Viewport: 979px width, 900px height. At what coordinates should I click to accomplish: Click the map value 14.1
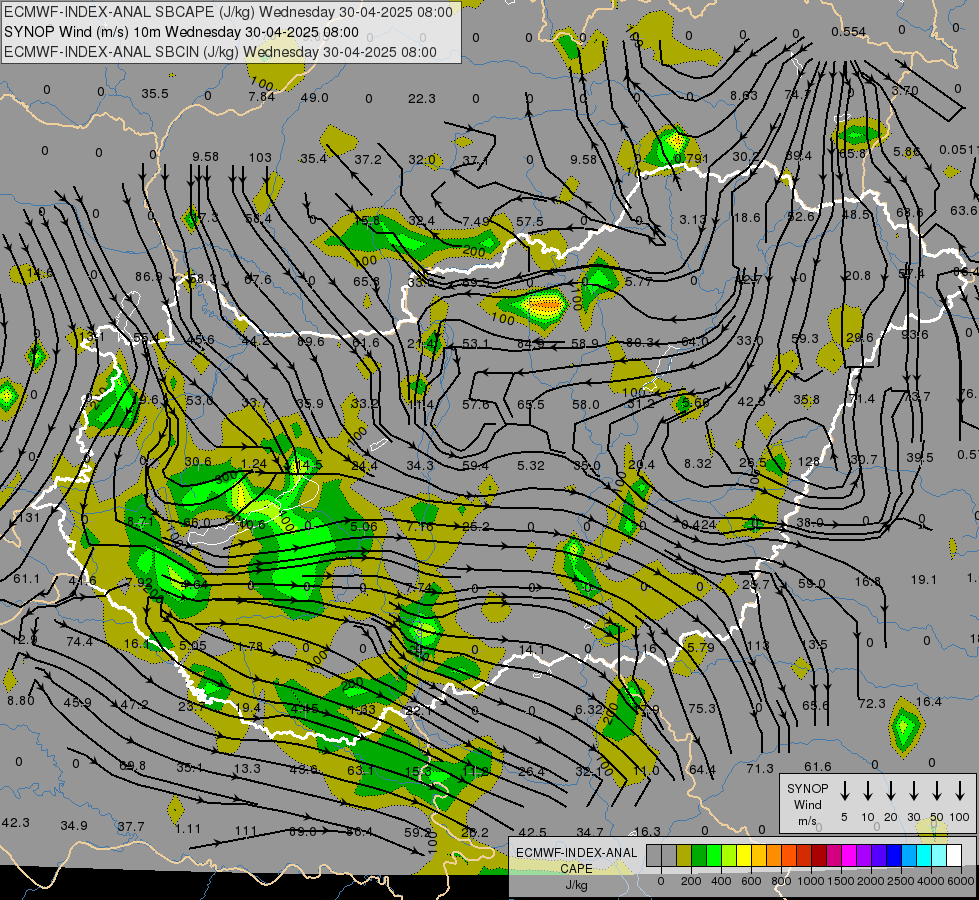pos(531,650)
